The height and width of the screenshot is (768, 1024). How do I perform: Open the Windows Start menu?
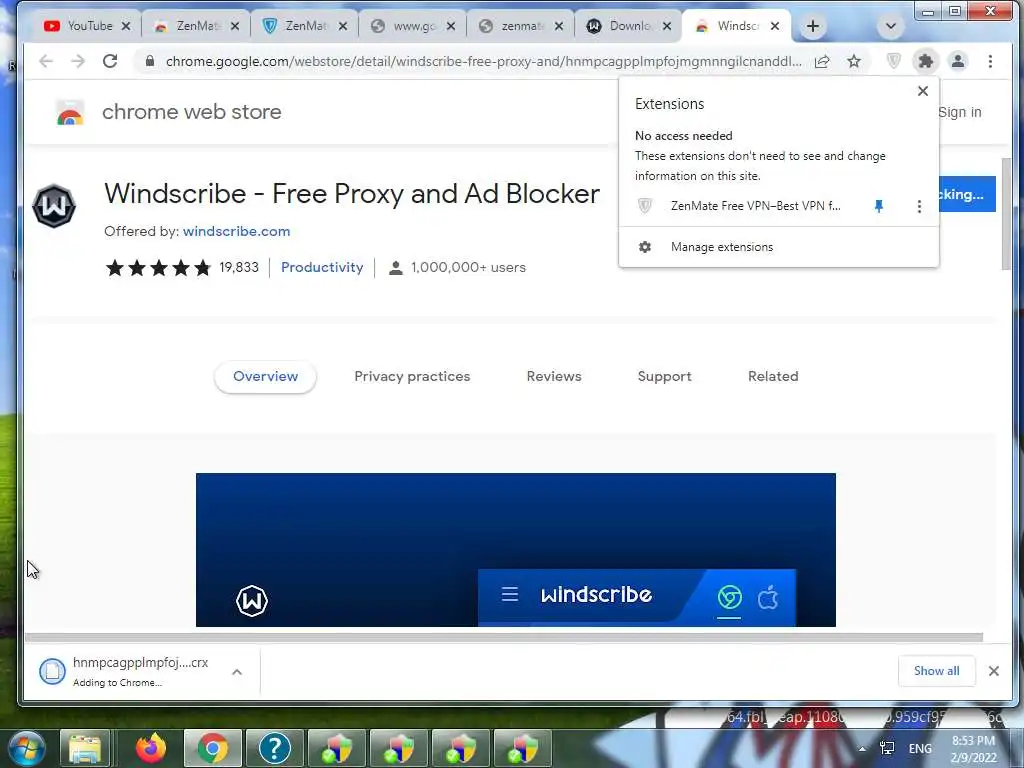pyautogui.click(x=25, y=748)
